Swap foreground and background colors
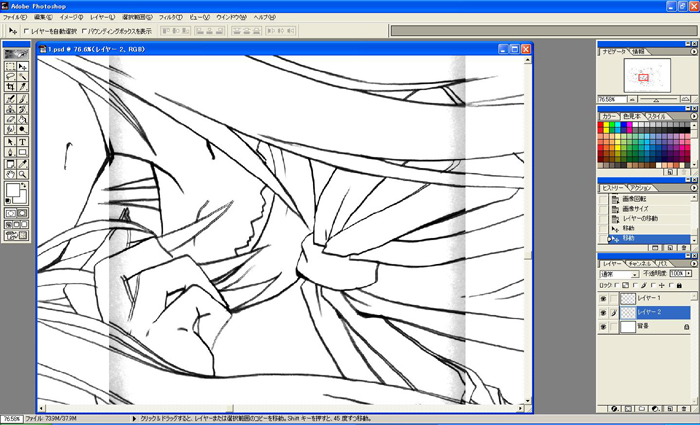Viewport: 700px width, 425px height. pyautogui.click(x=24, y=185)
